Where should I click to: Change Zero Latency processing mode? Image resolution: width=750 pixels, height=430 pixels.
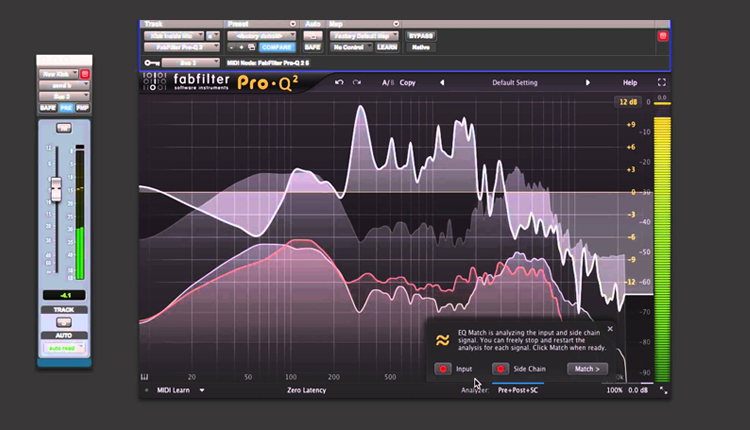pos(307,390)
